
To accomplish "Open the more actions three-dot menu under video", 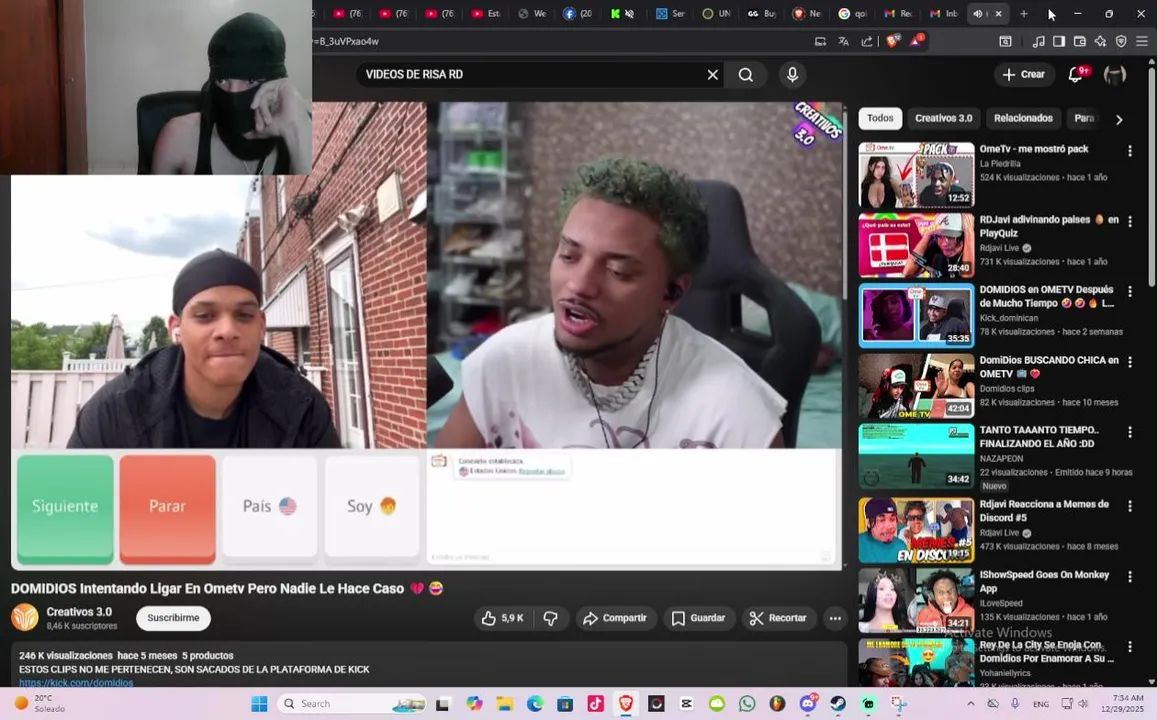I will tap(835, 618).
